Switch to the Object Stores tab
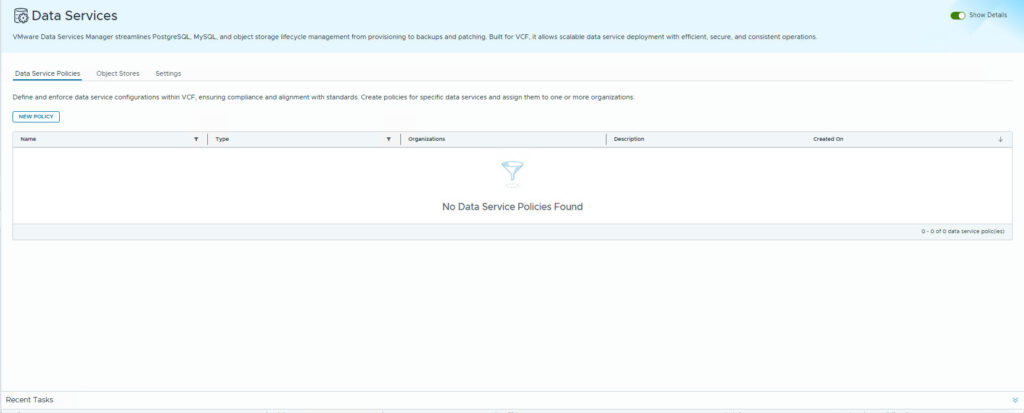Viewport: 1024px width, 413px height. (x=118, y=74)
